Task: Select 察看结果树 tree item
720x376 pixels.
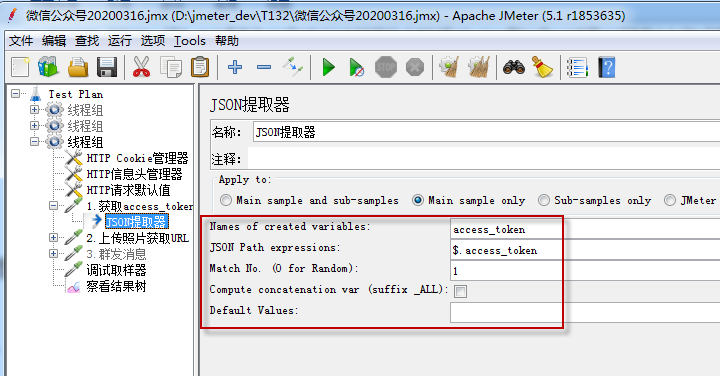Action: pyautogui.click(x=116, y=286)
